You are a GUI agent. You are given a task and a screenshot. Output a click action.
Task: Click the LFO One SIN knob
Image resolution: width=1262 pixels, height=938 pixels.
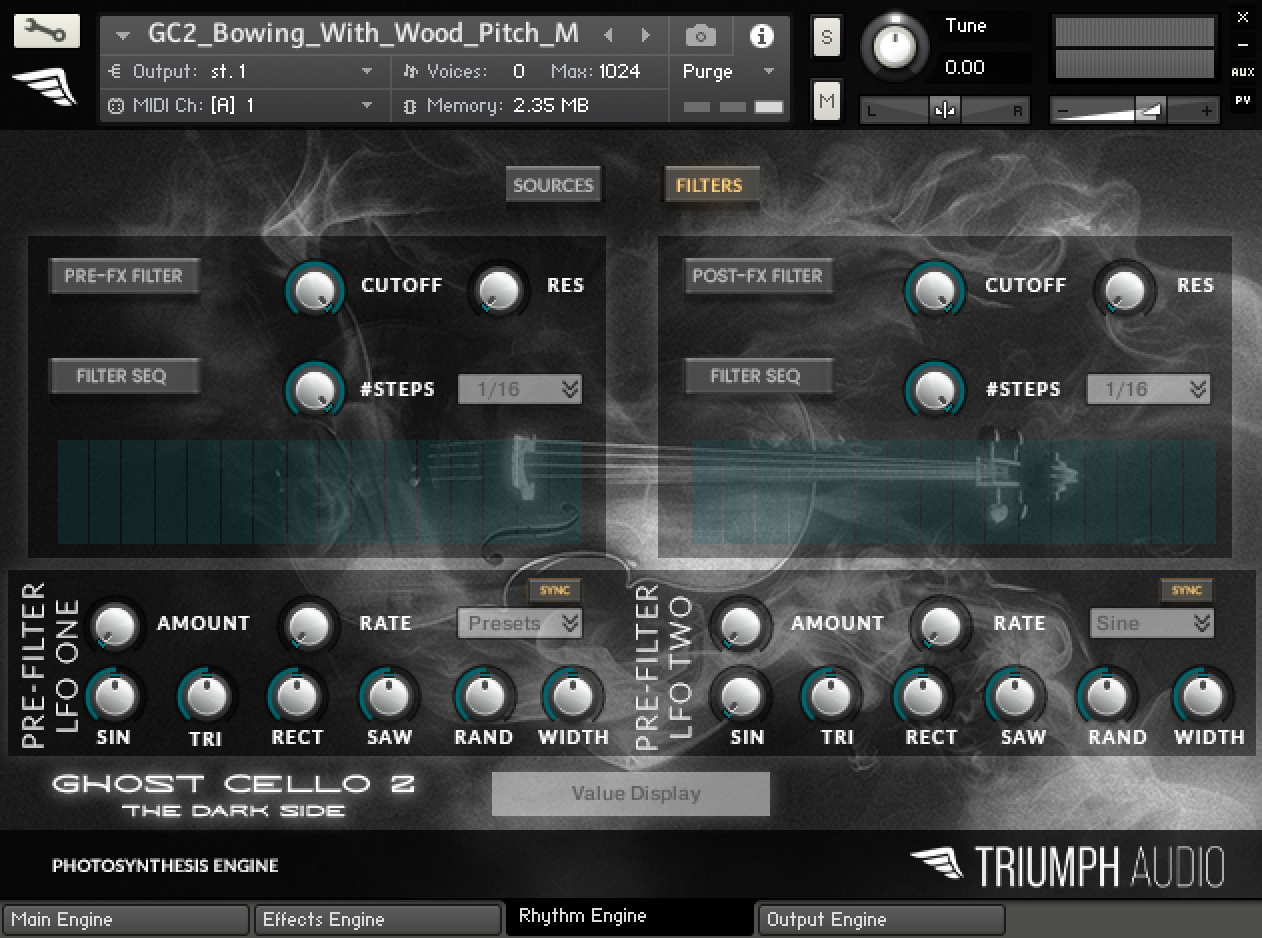pyautogui.click(x=116, y=696)
